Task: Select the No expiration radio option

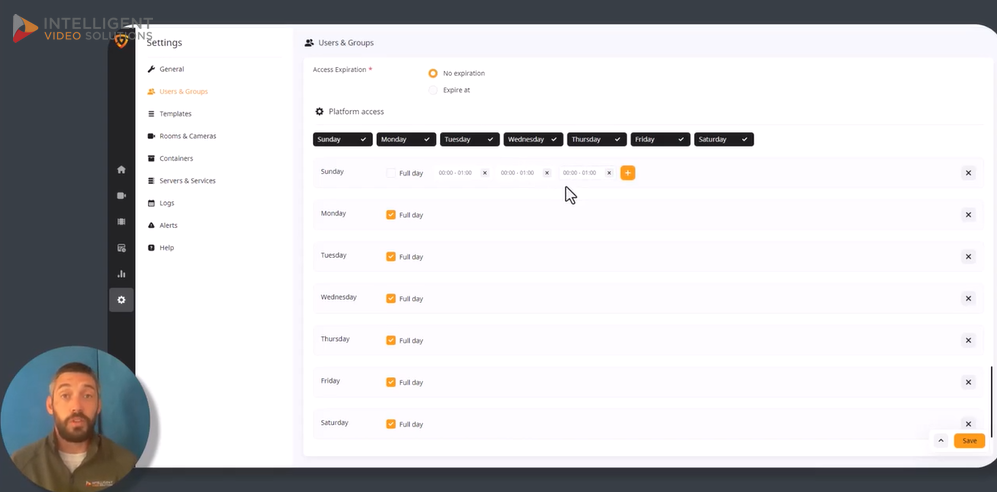Action: pyautogui.click(x=433, y=73)
